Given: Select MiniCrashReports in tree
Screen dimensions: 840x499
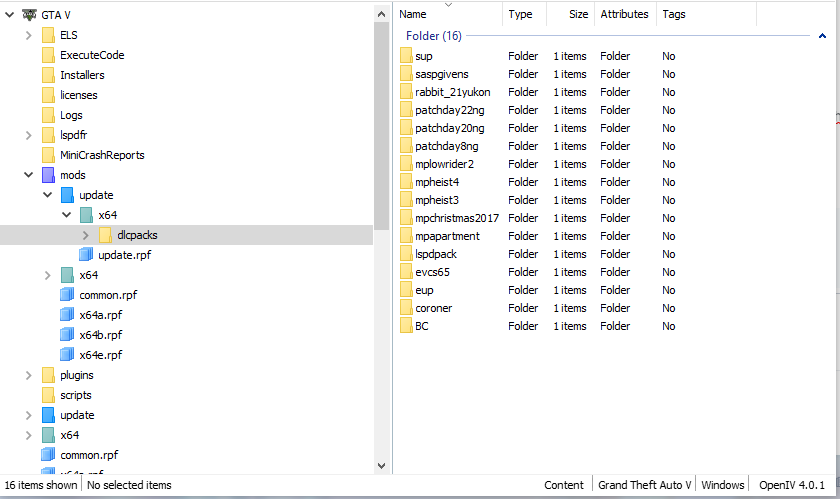Looking at the screenshot, I should [x=102, y=155].
